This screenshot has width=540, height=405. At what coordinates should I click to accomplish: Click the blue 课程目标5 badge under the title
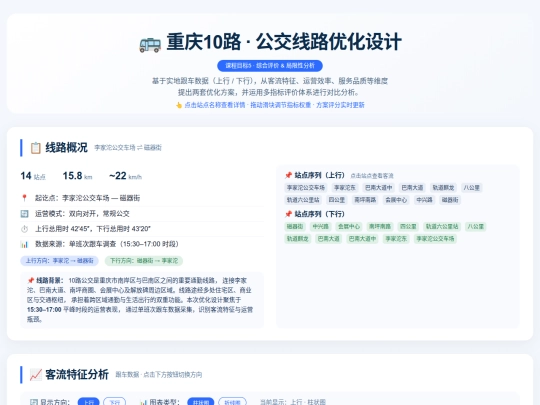pos(270,65)
